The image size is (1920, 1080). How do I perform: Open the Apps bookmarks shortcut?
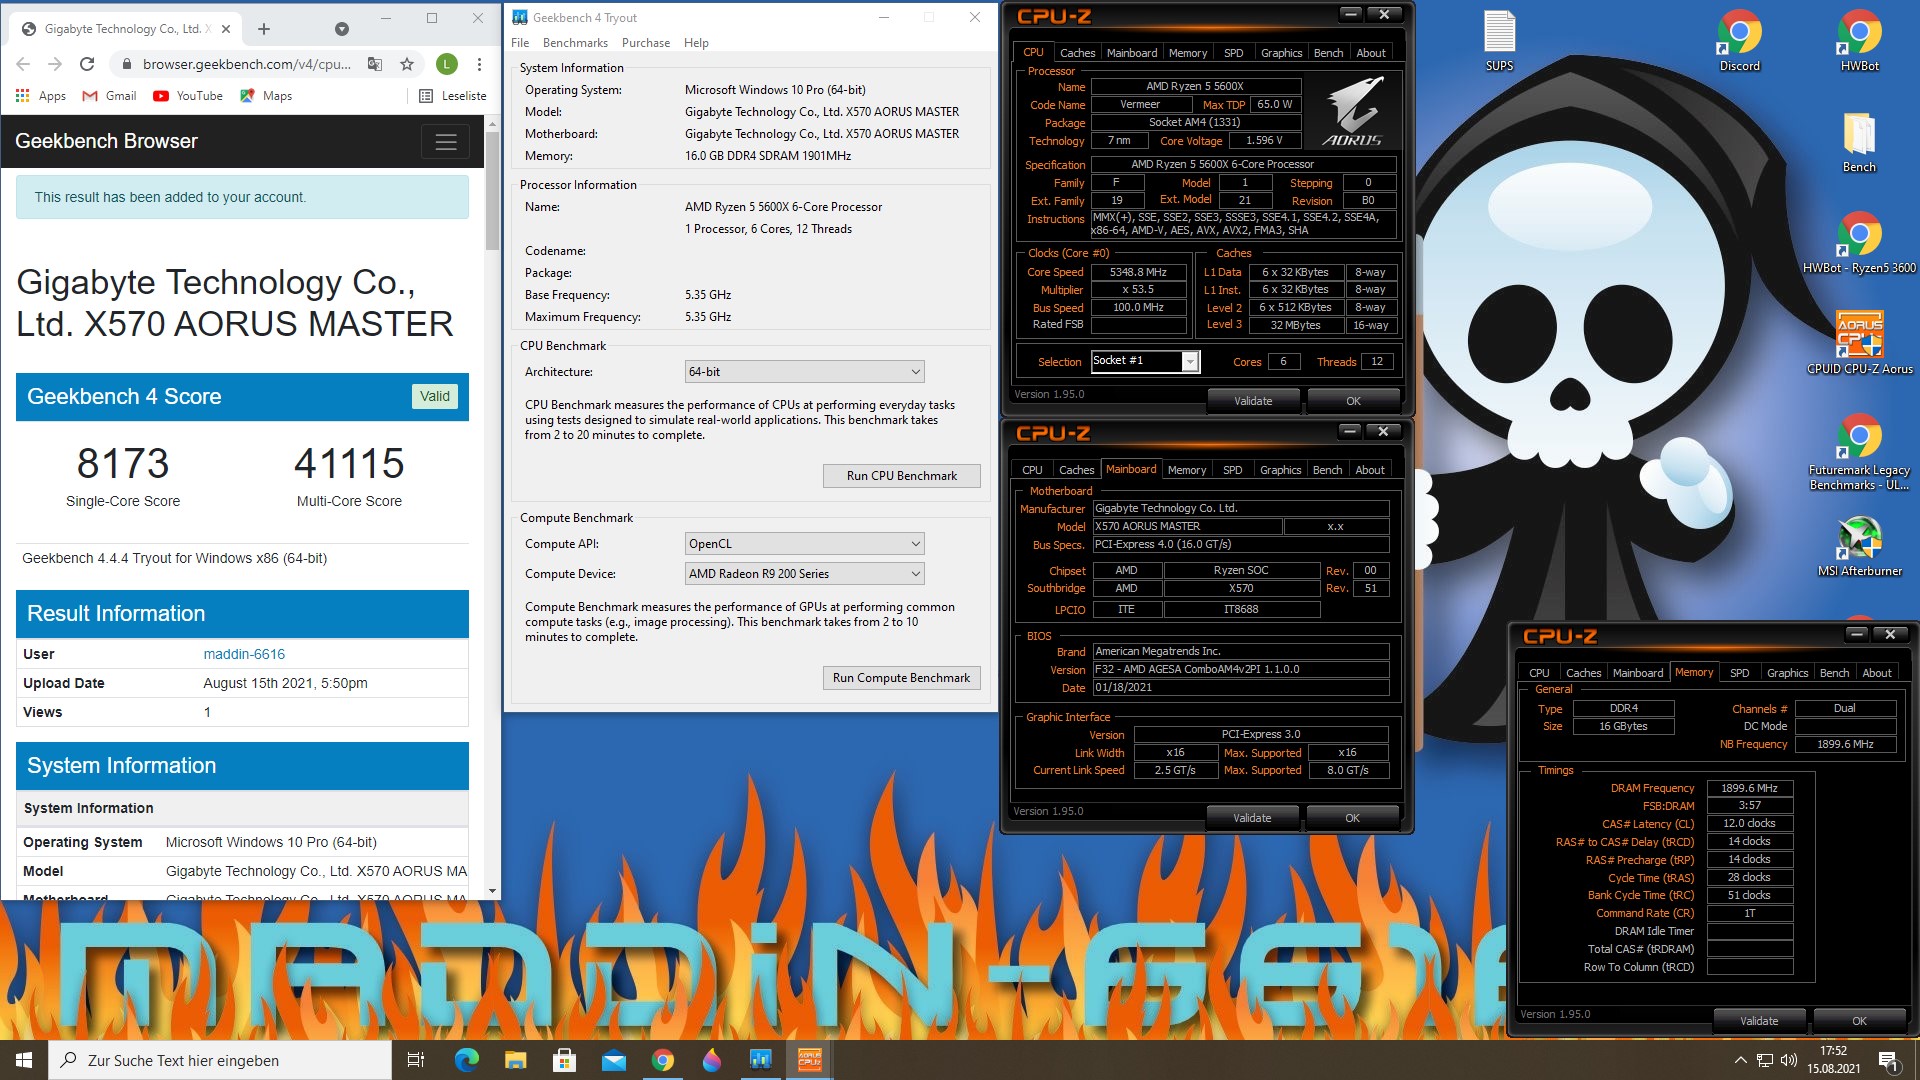pos(41,96)
